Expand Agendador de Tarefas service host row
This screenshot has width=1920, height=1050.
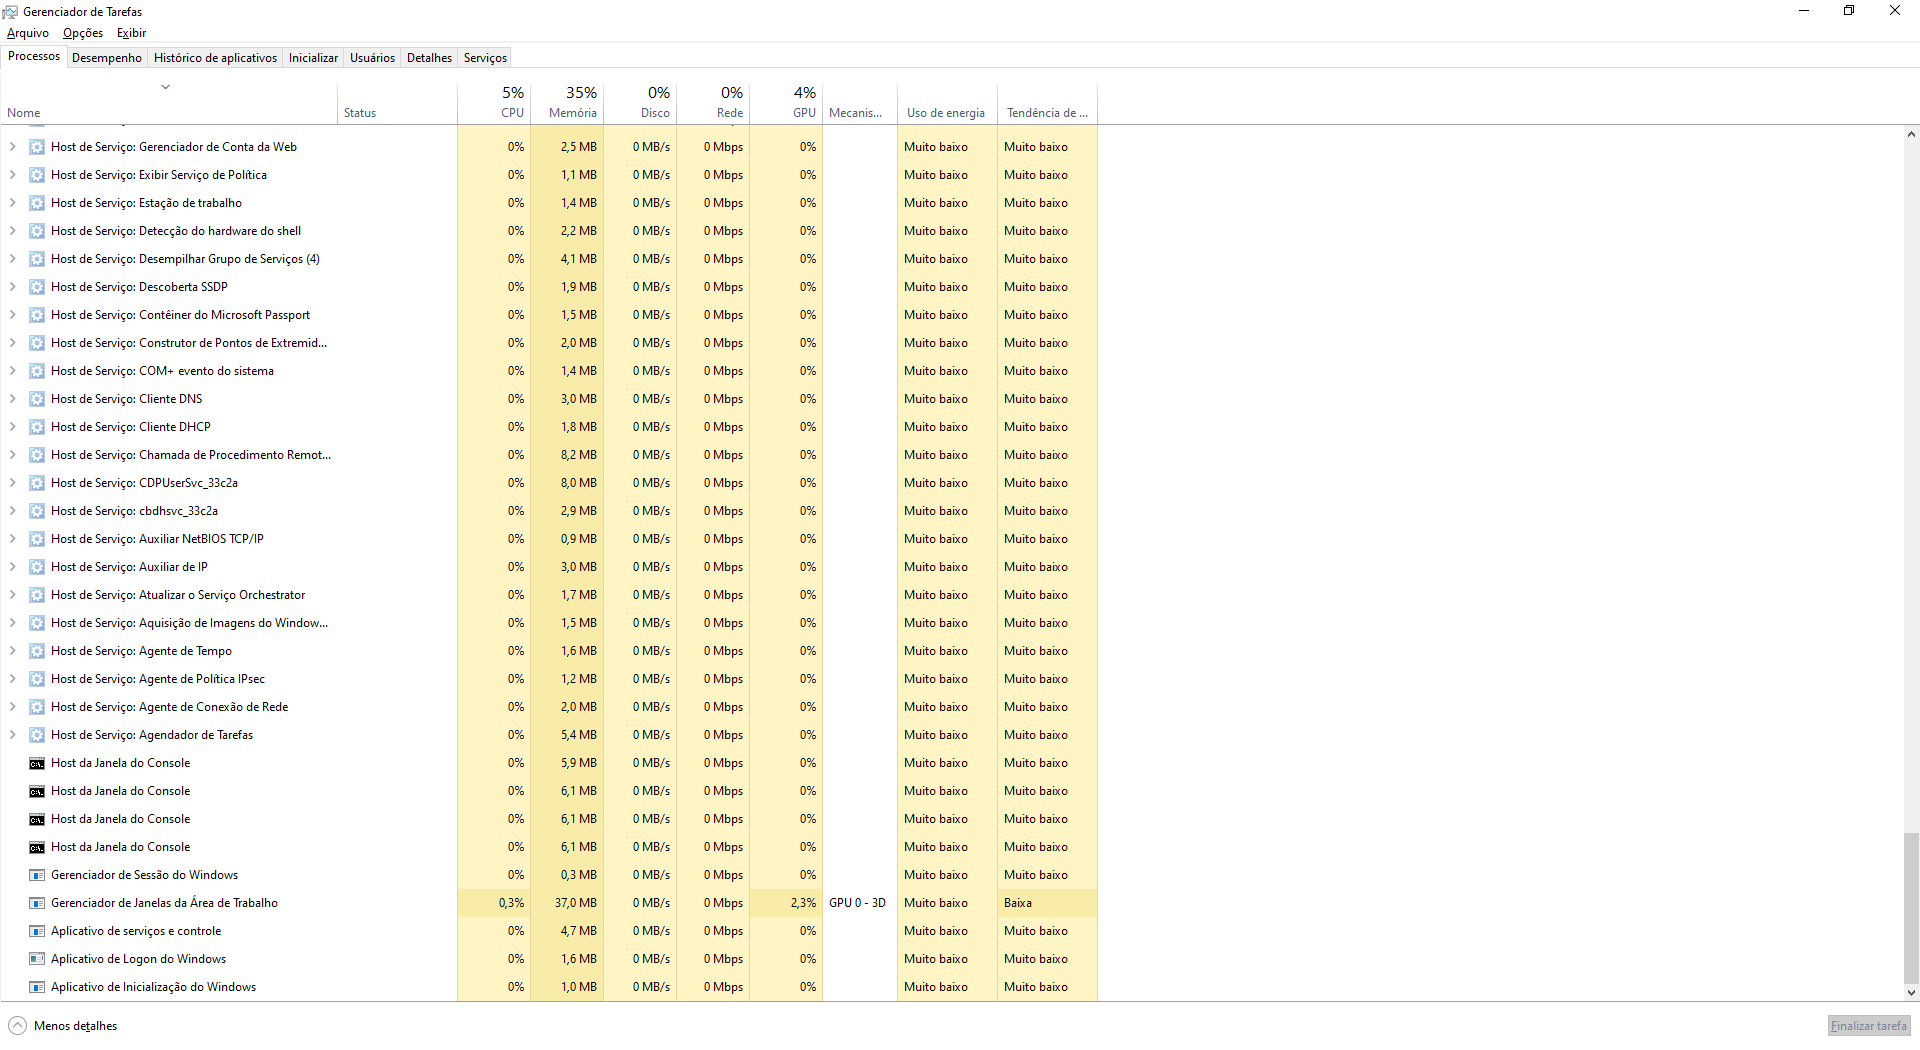tap(13, 735)
